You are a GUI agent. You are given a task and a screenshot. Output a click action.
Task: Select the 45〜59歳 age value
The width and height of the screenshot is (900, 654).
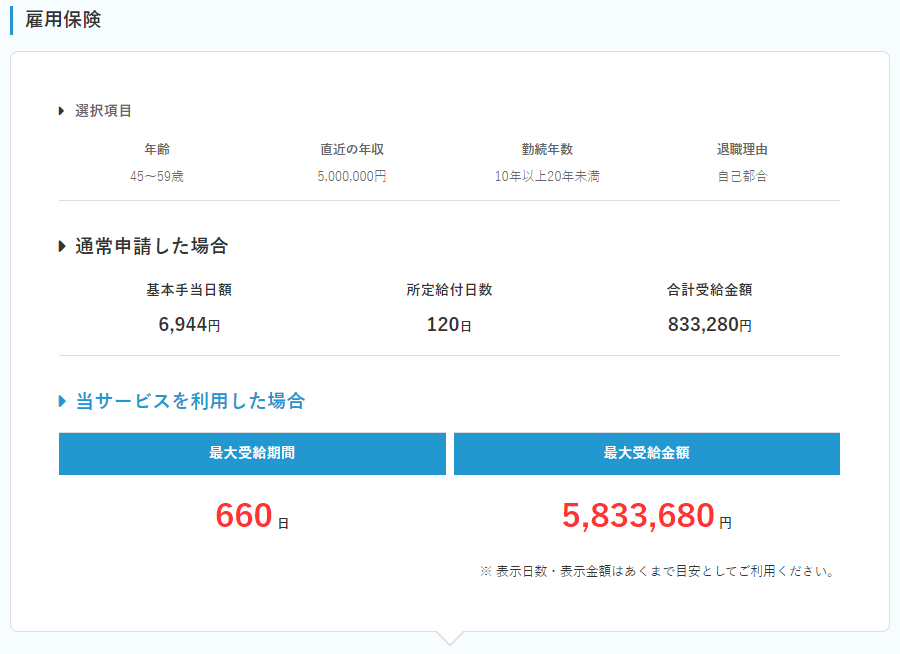157,176
